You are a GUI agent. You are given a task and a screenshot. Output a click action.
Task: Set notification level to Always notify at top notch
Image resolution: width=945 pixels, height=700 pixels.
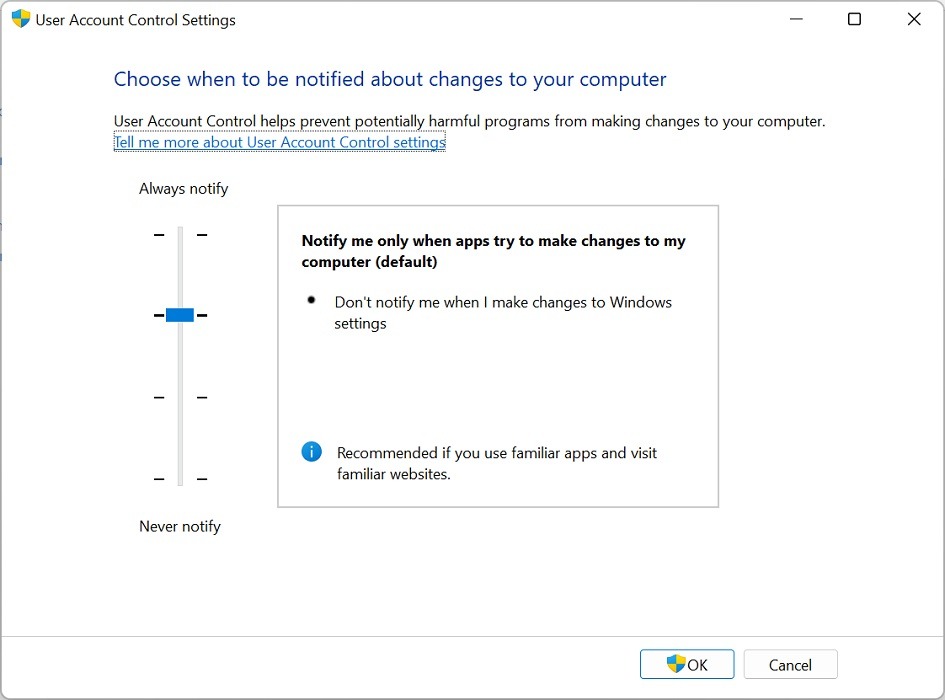179,234
